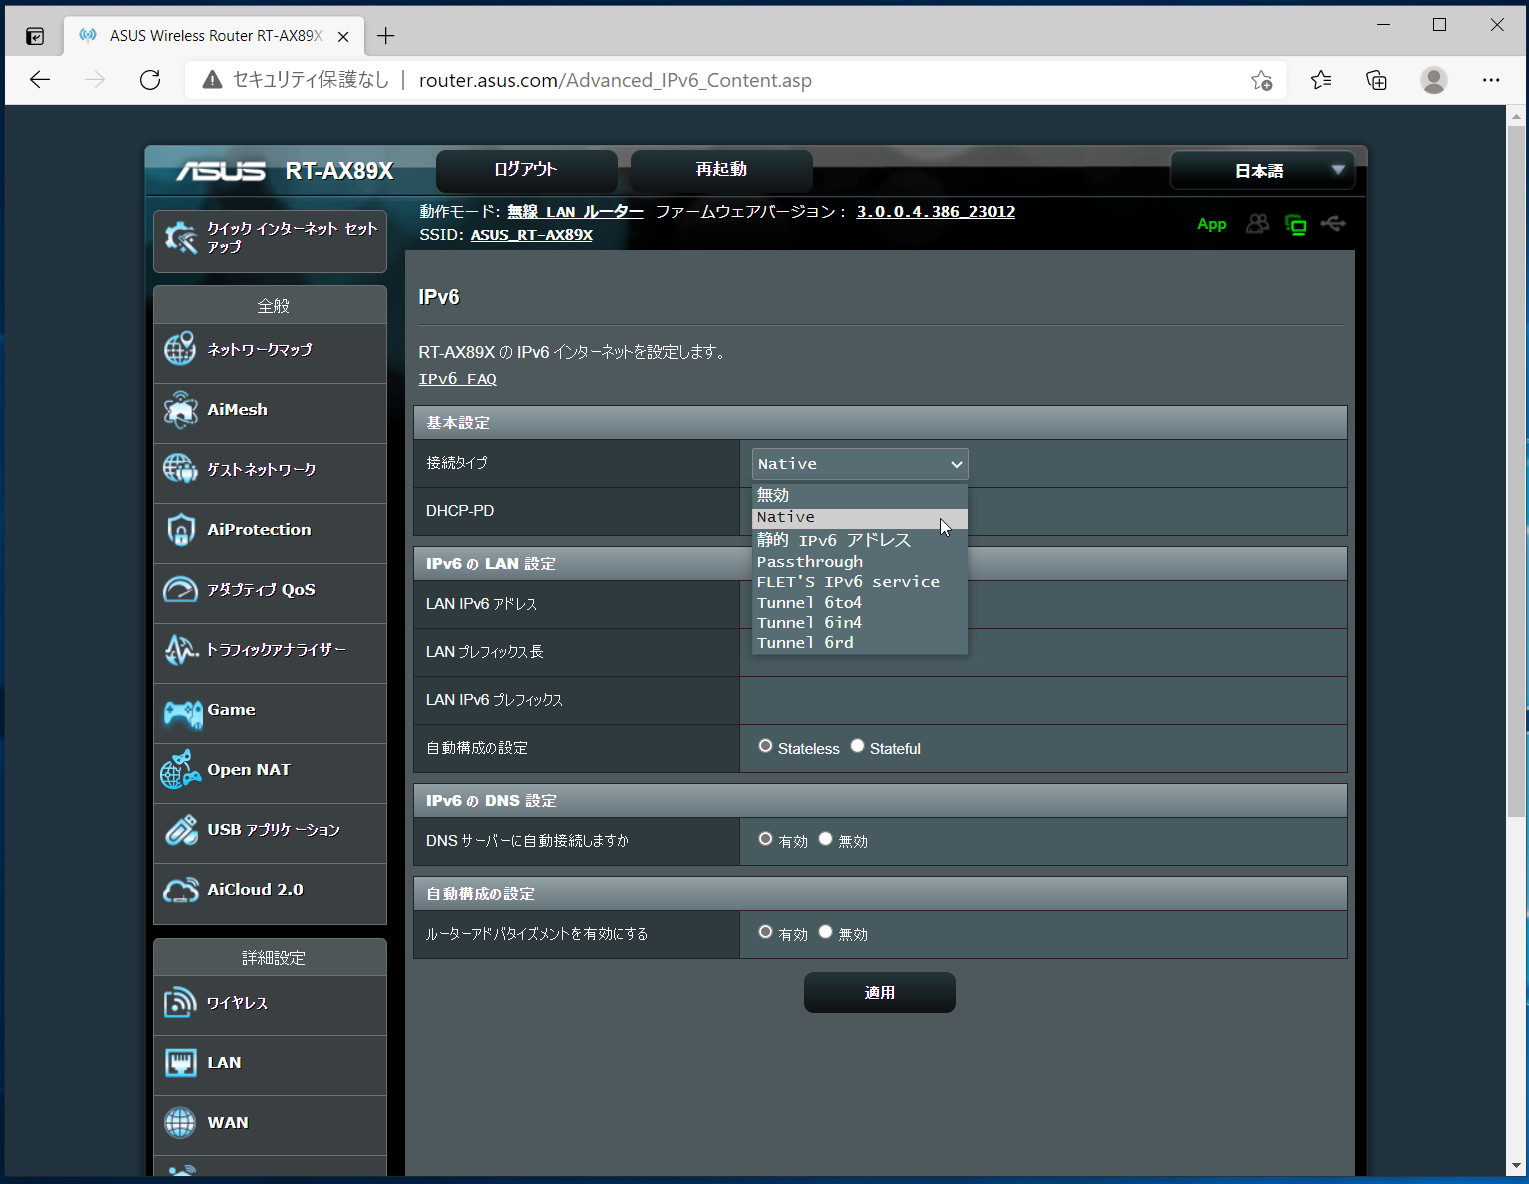Click the green App status label

click(x=1212, y=224)
